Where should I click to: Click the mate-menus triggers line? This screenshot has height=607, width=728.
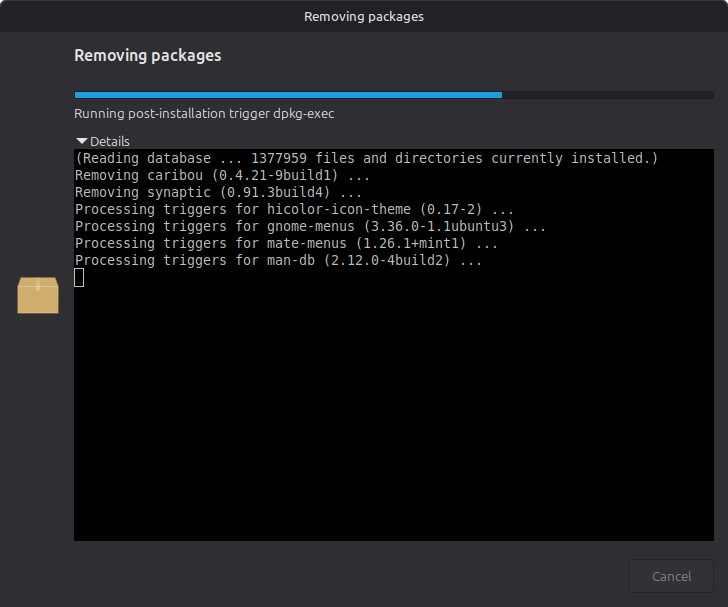(x=286, y=243)
